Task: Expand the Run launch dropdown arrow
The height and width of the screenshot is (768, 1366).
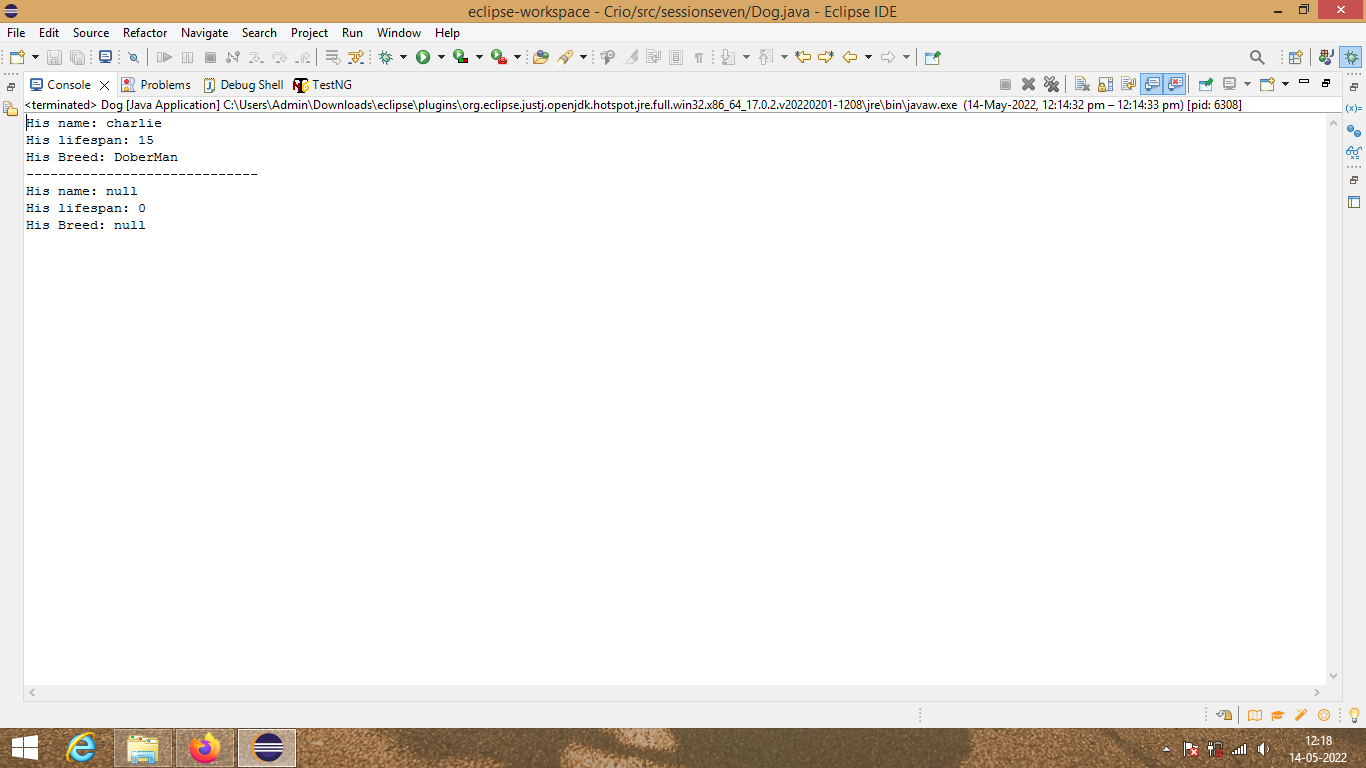Action: (x=441, y=57)
